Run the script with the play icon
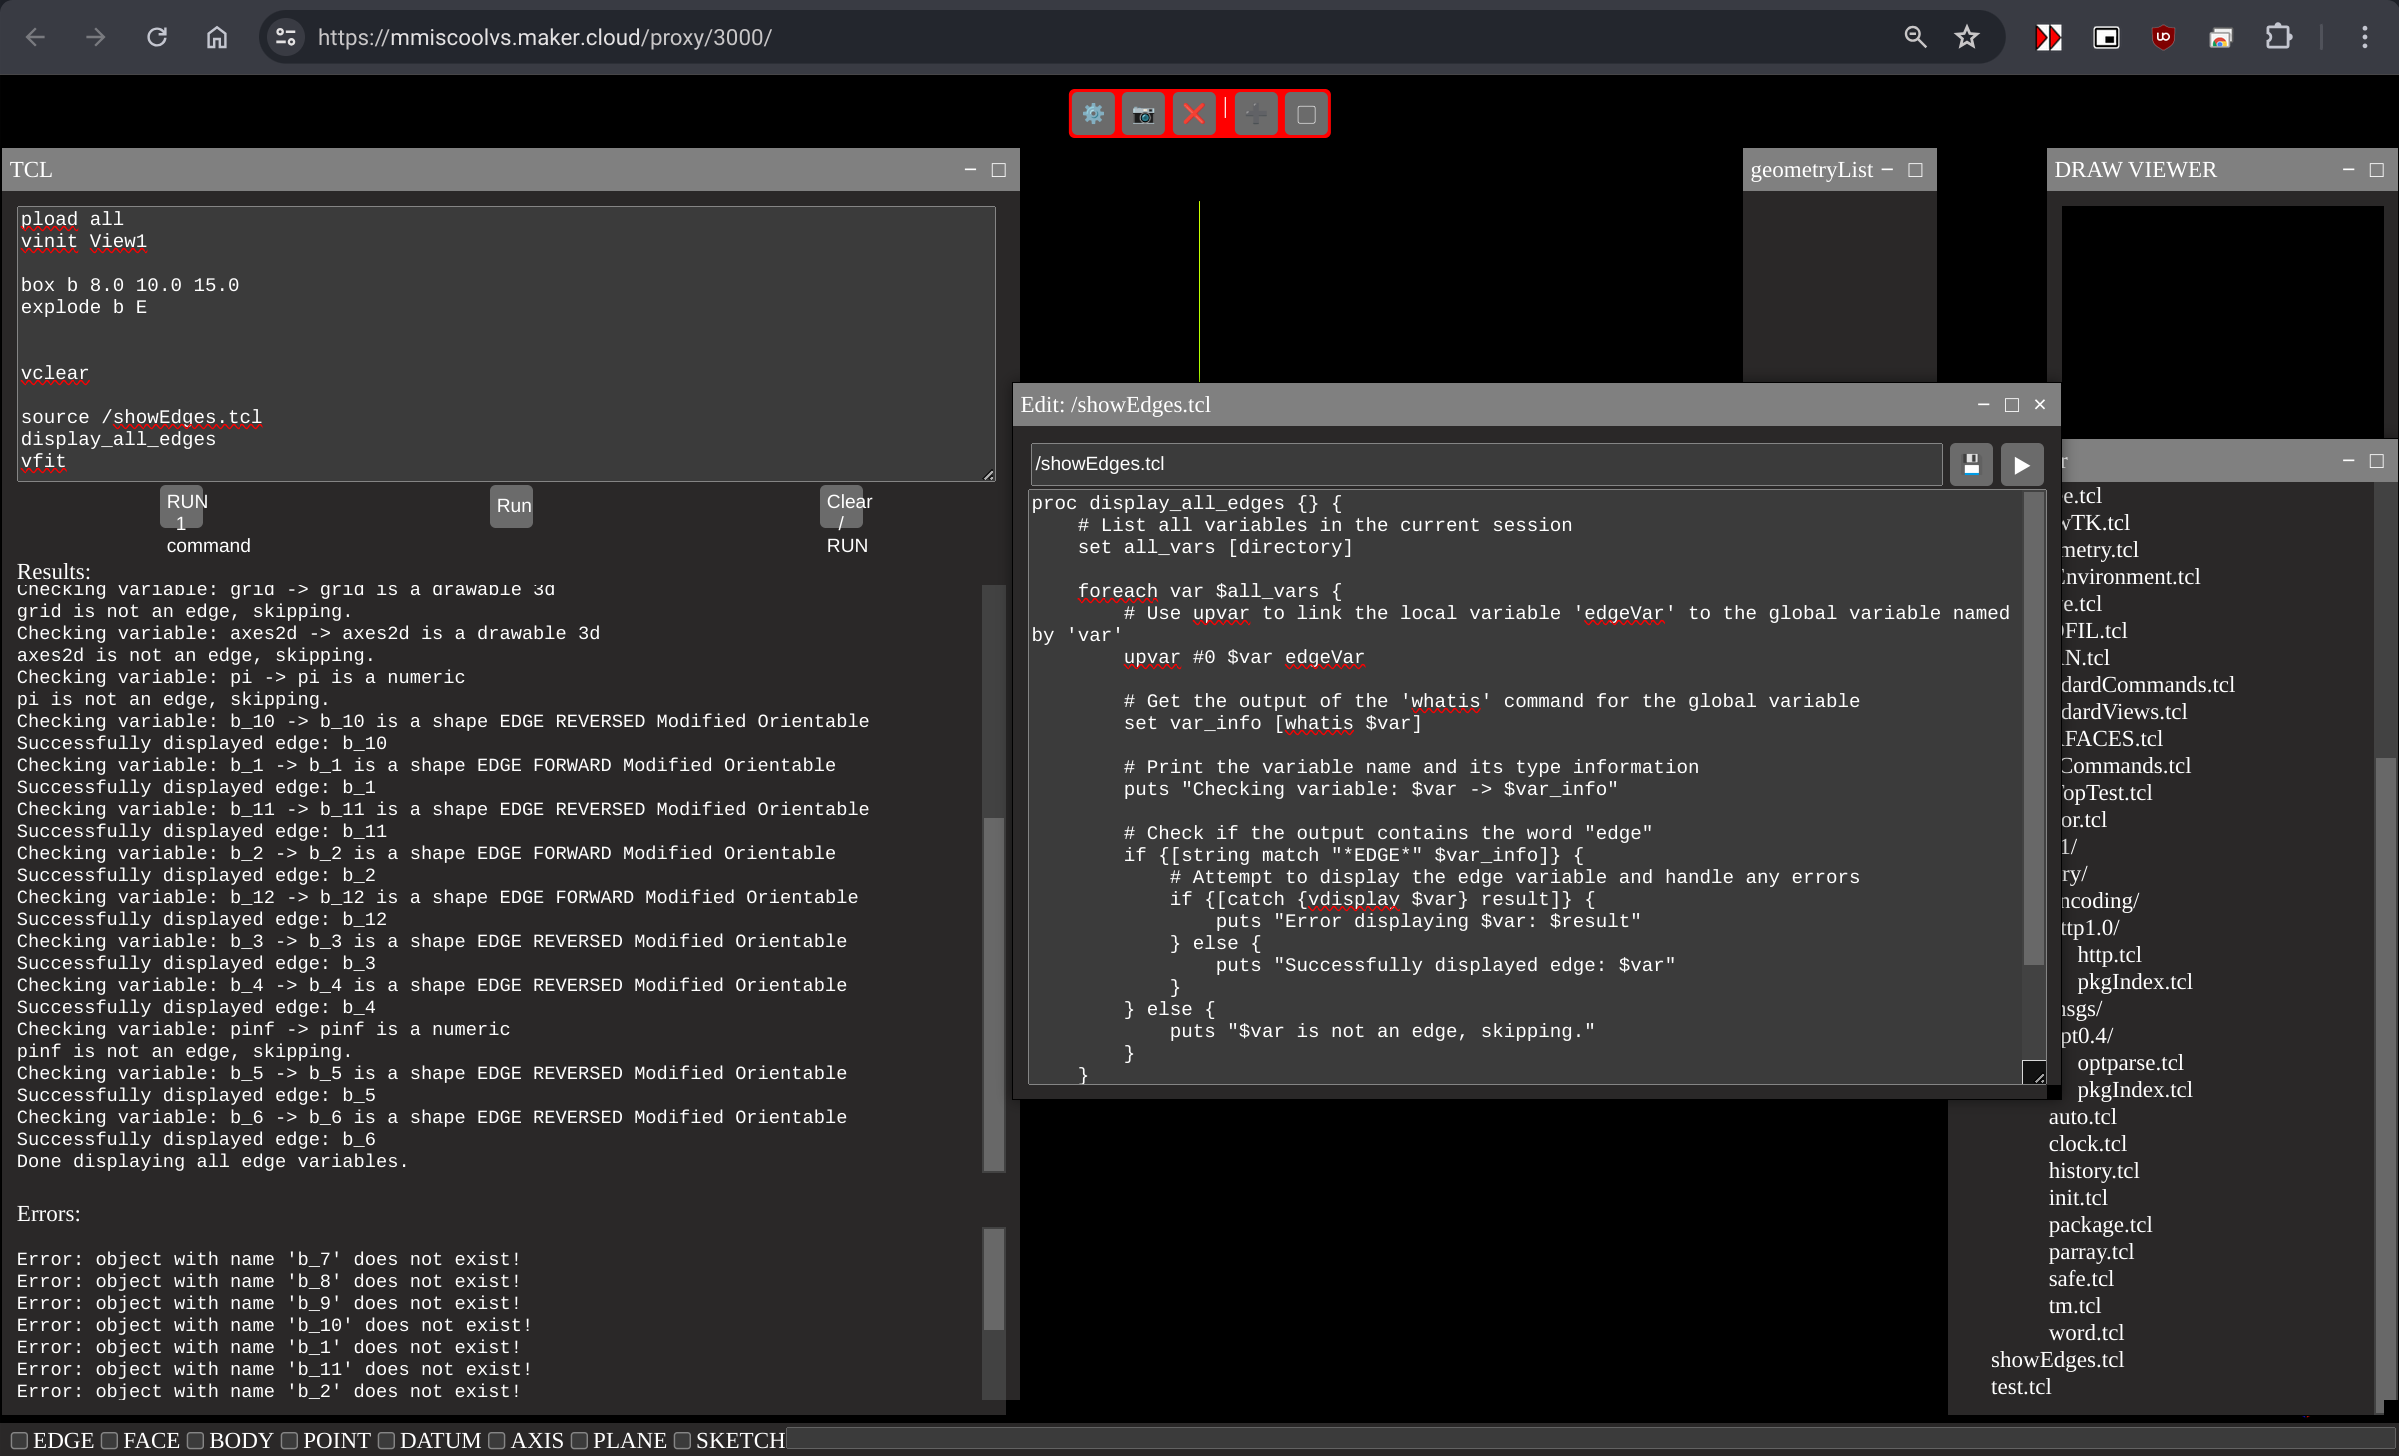The height and width of the screenshot is (1456, 2399). (2021, 465)
